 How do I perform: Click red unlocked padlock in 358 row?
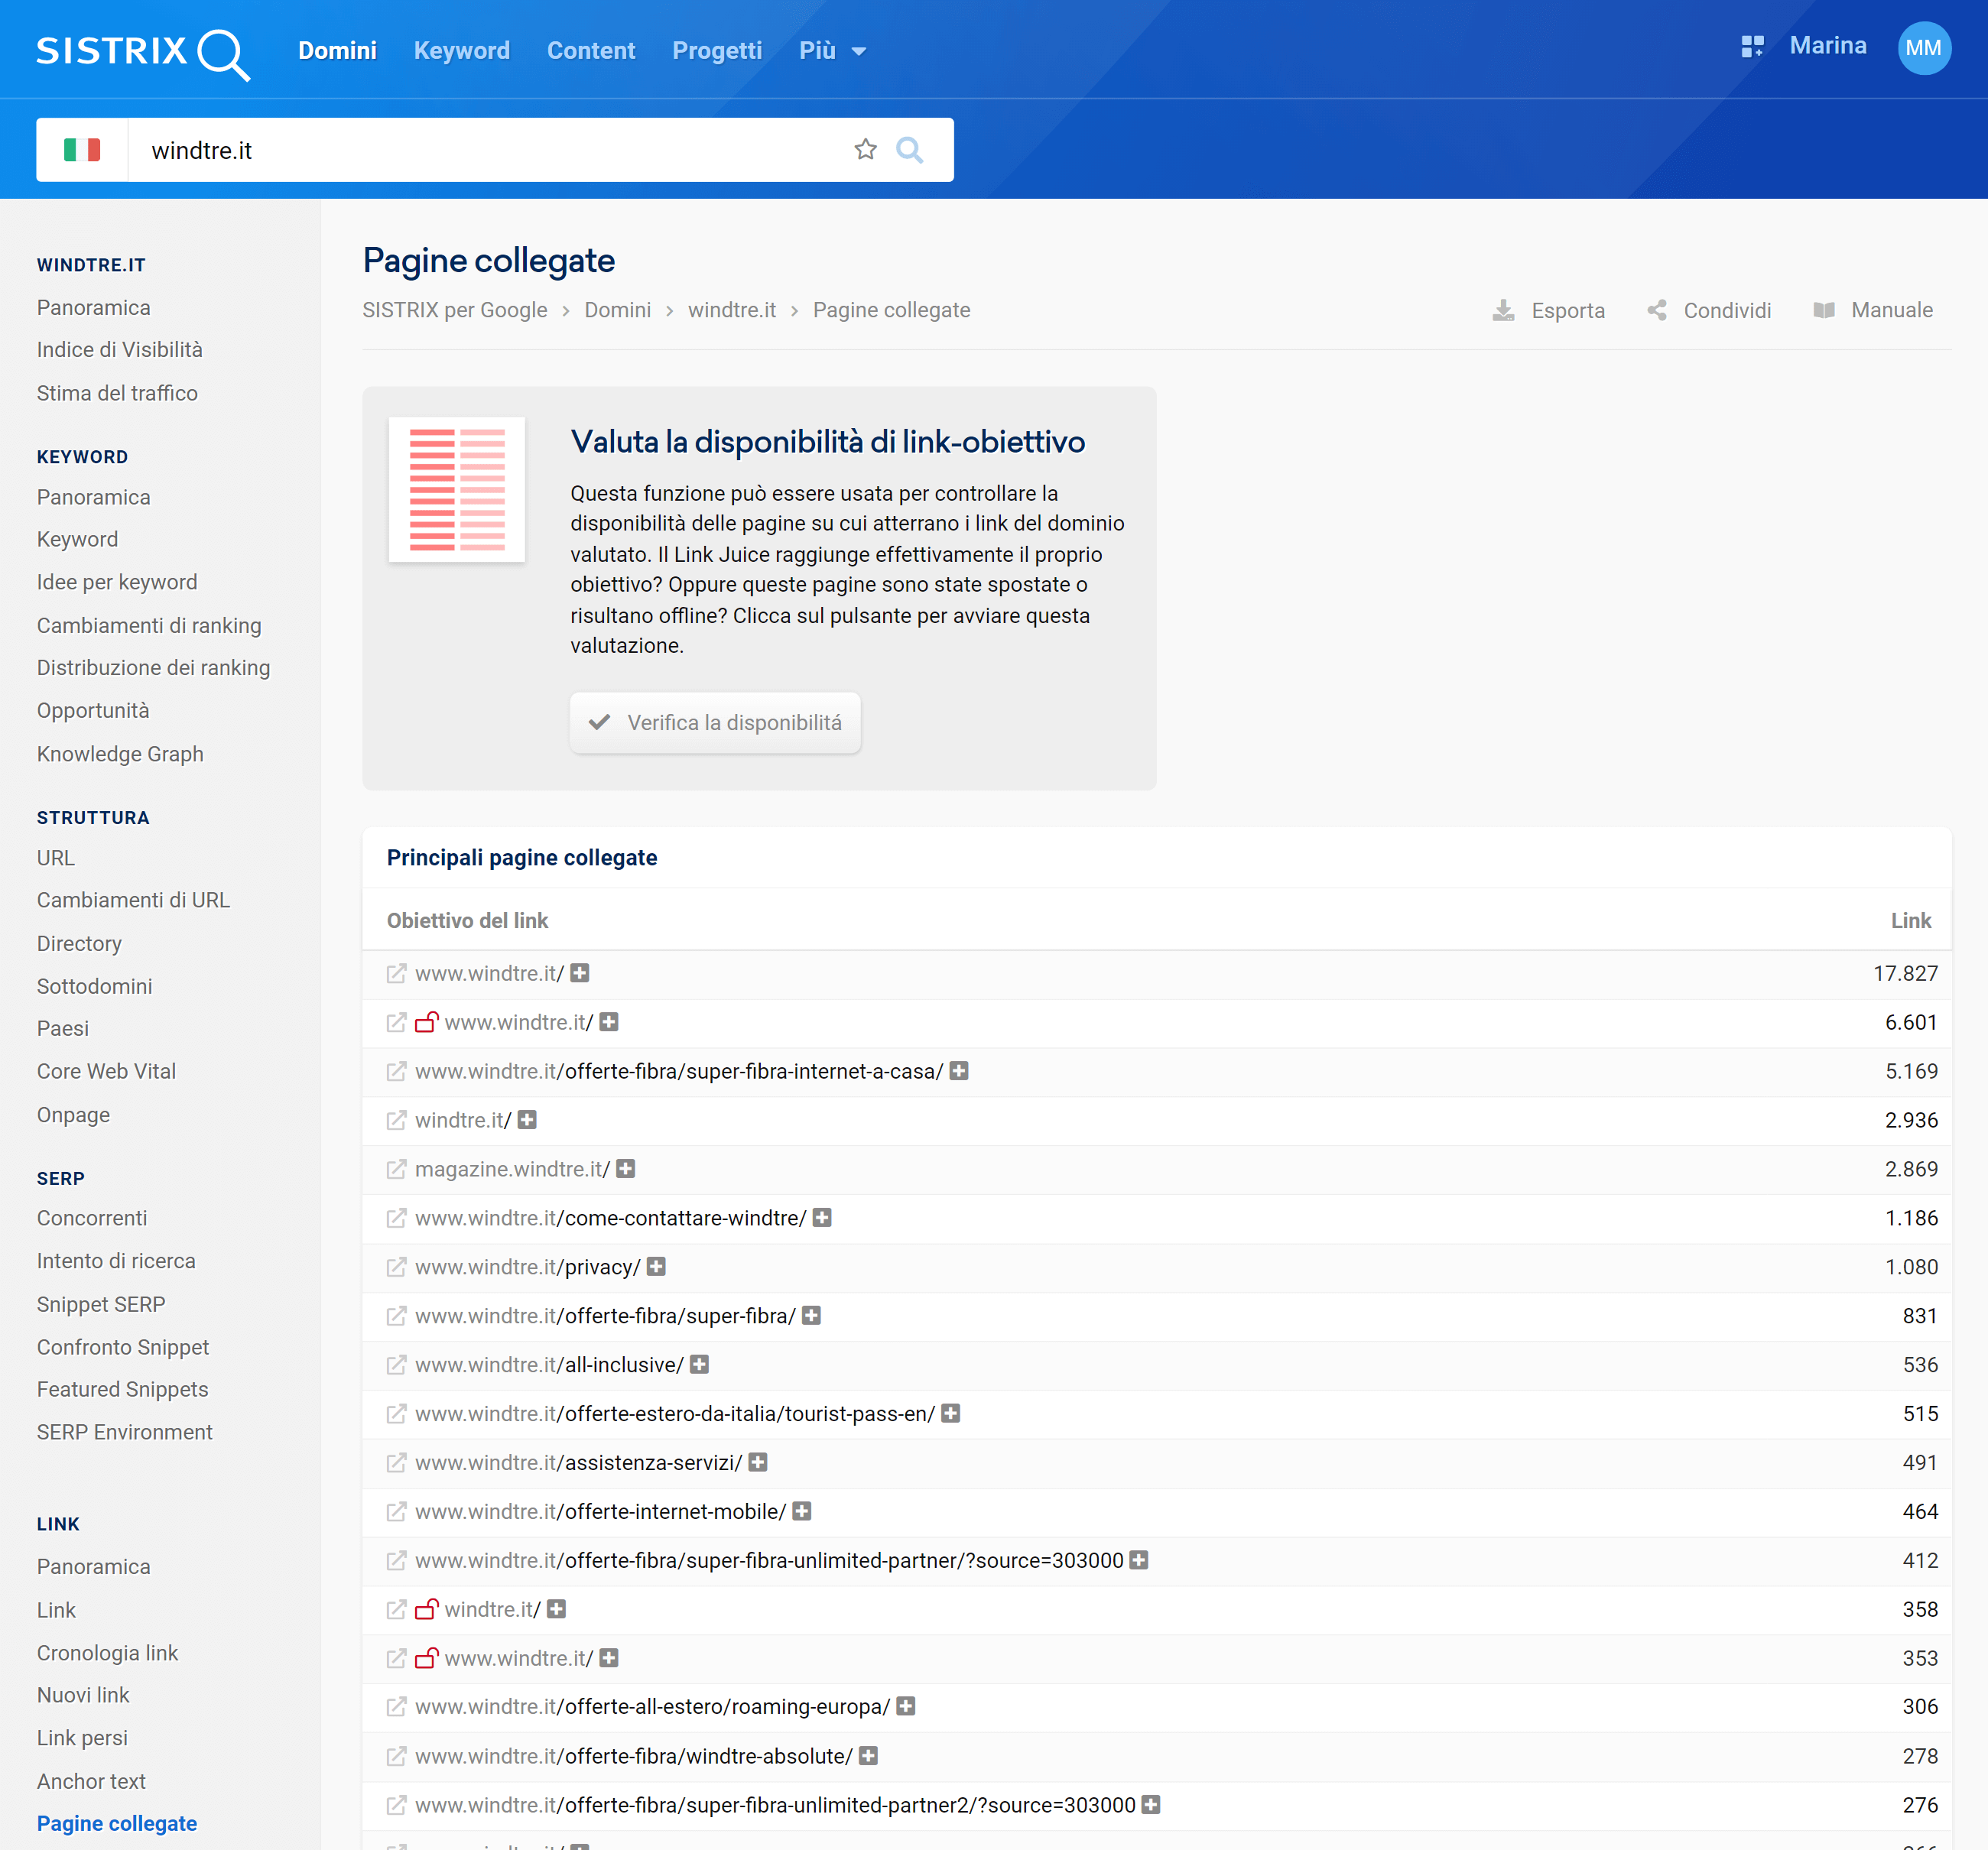coord(427,1609)
